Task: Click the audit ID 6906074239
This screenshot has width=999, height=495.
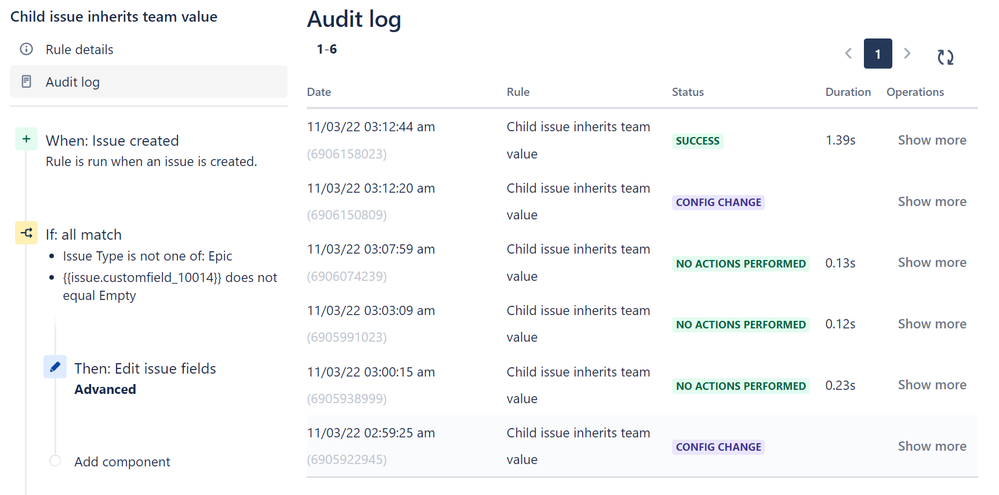Action: point(347,276)
